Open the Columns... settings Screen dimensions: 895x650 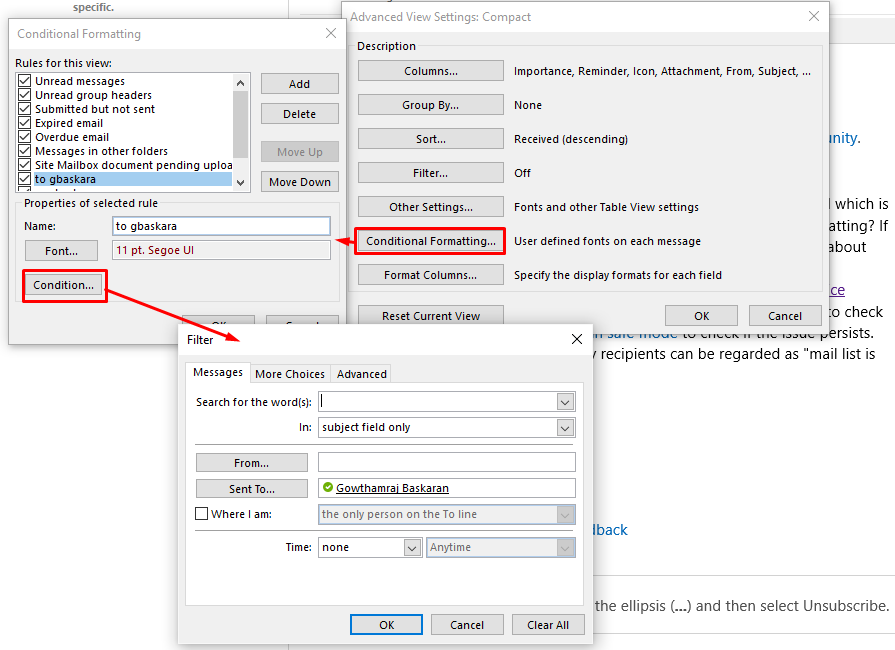coord(431,71)
